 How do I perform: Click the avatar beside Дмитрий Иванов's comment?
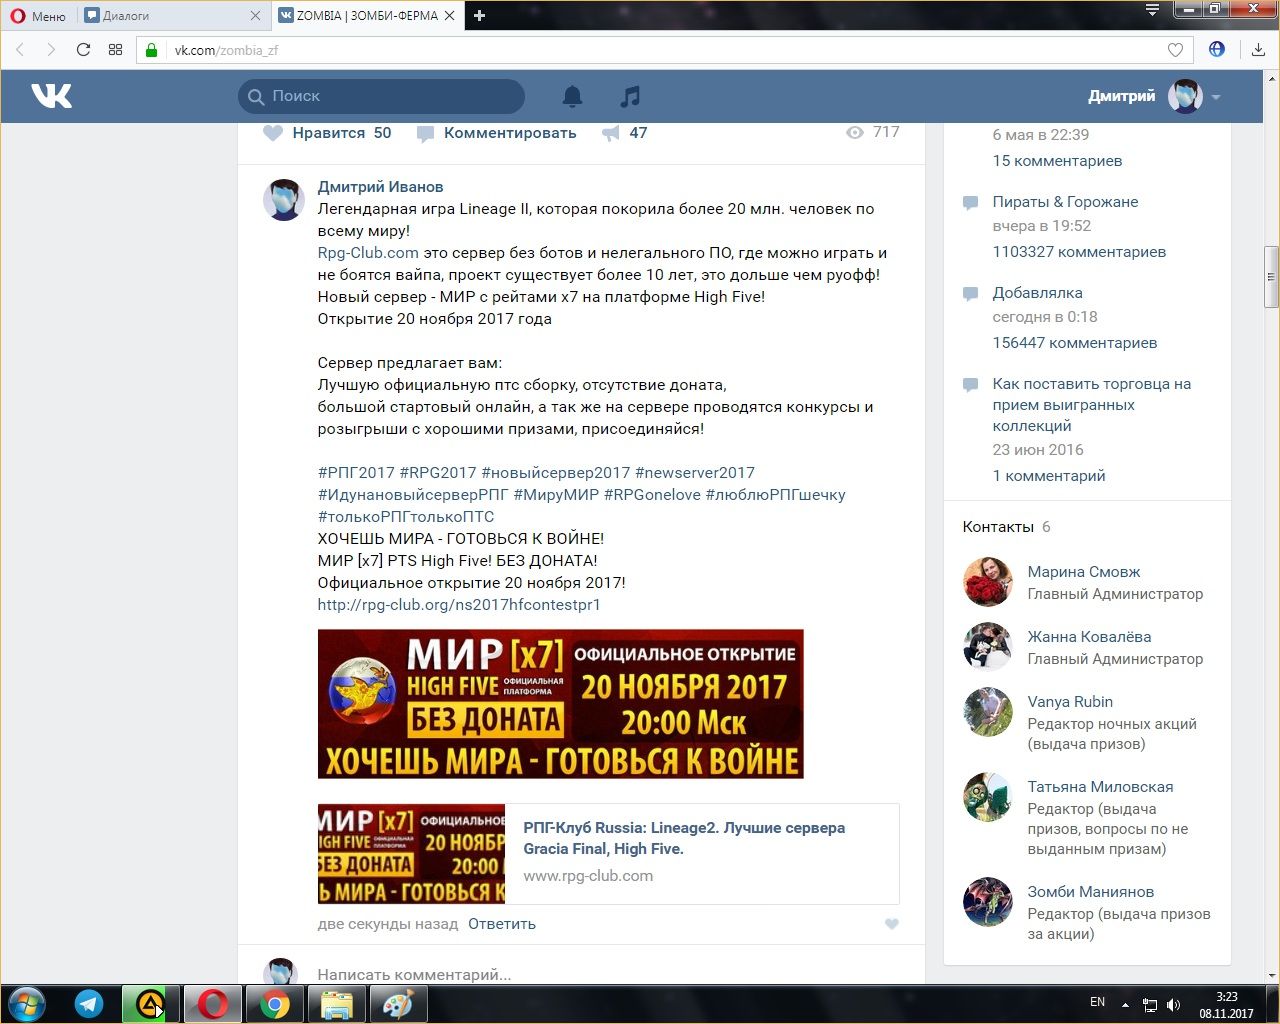pos(284,200)
